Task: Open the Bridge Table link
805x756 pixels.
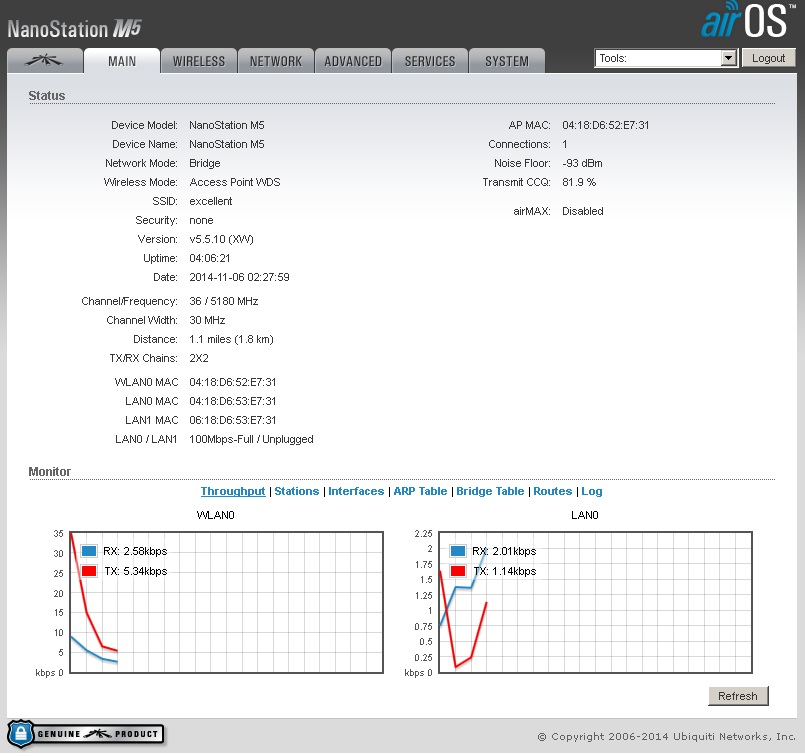Action: coord(490,491)
